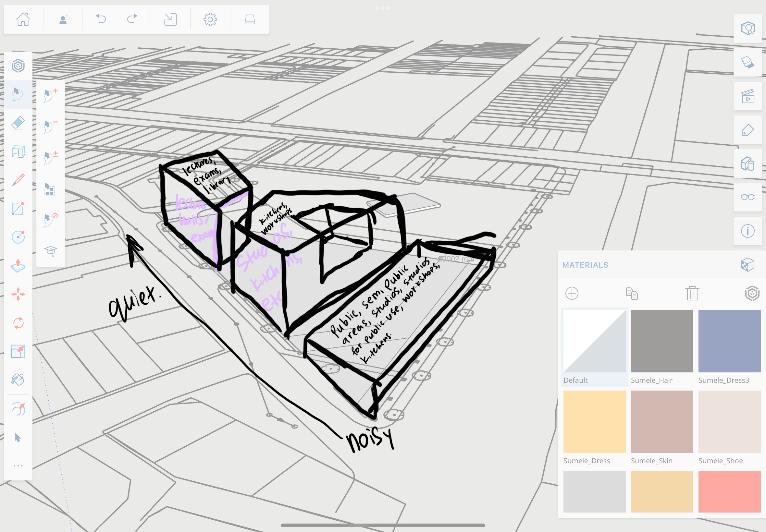Delete the selected material with trash
Viewport: 766px width, 532px height.
coord(692,293)
